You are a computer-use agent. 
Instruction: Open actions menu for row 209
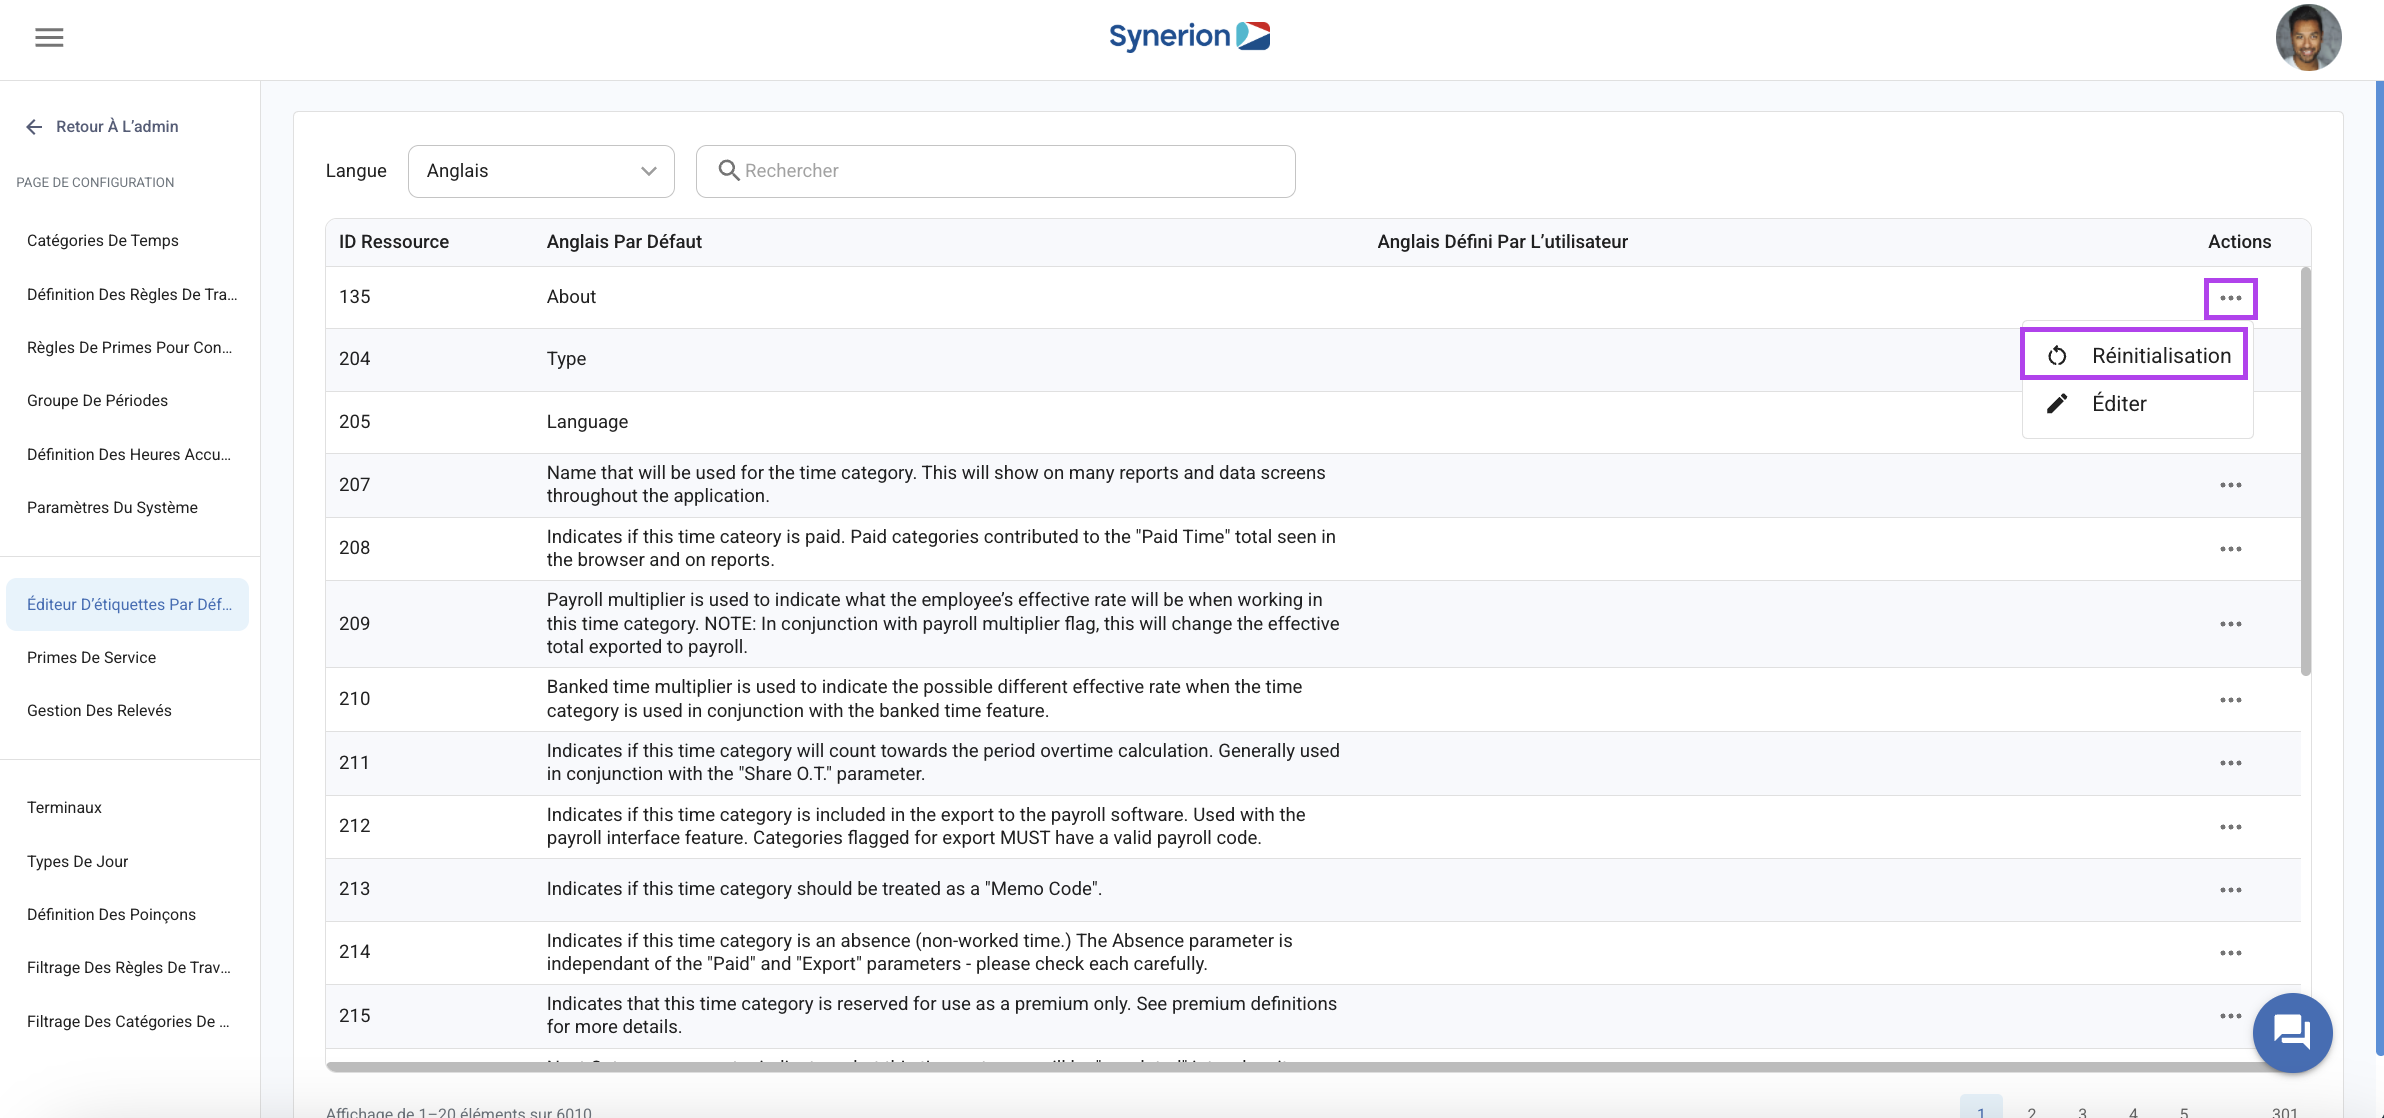(x=2230, y=624)
